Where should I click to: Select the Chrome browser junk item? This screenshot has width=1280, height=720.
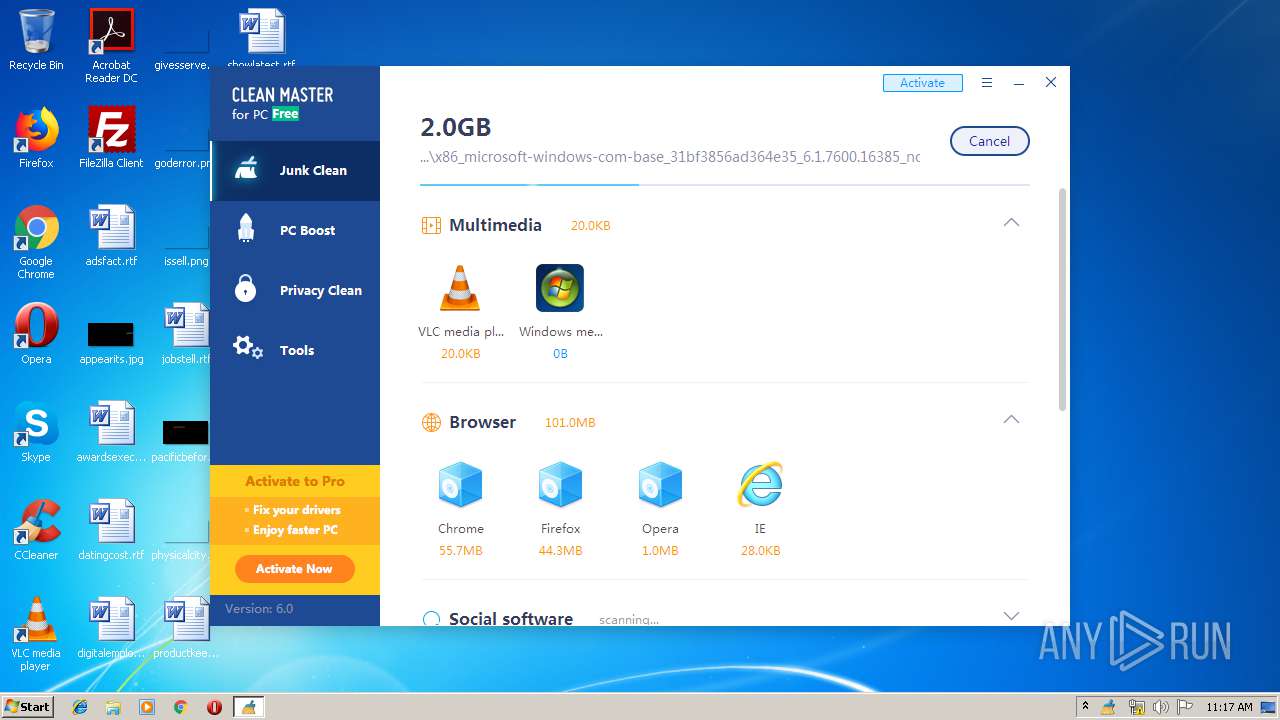tap(460, 509)
